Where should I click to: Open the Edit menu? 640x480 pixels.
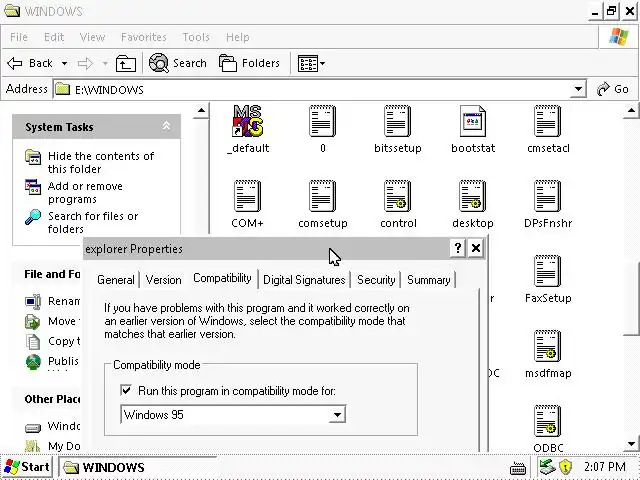point(54,37)
